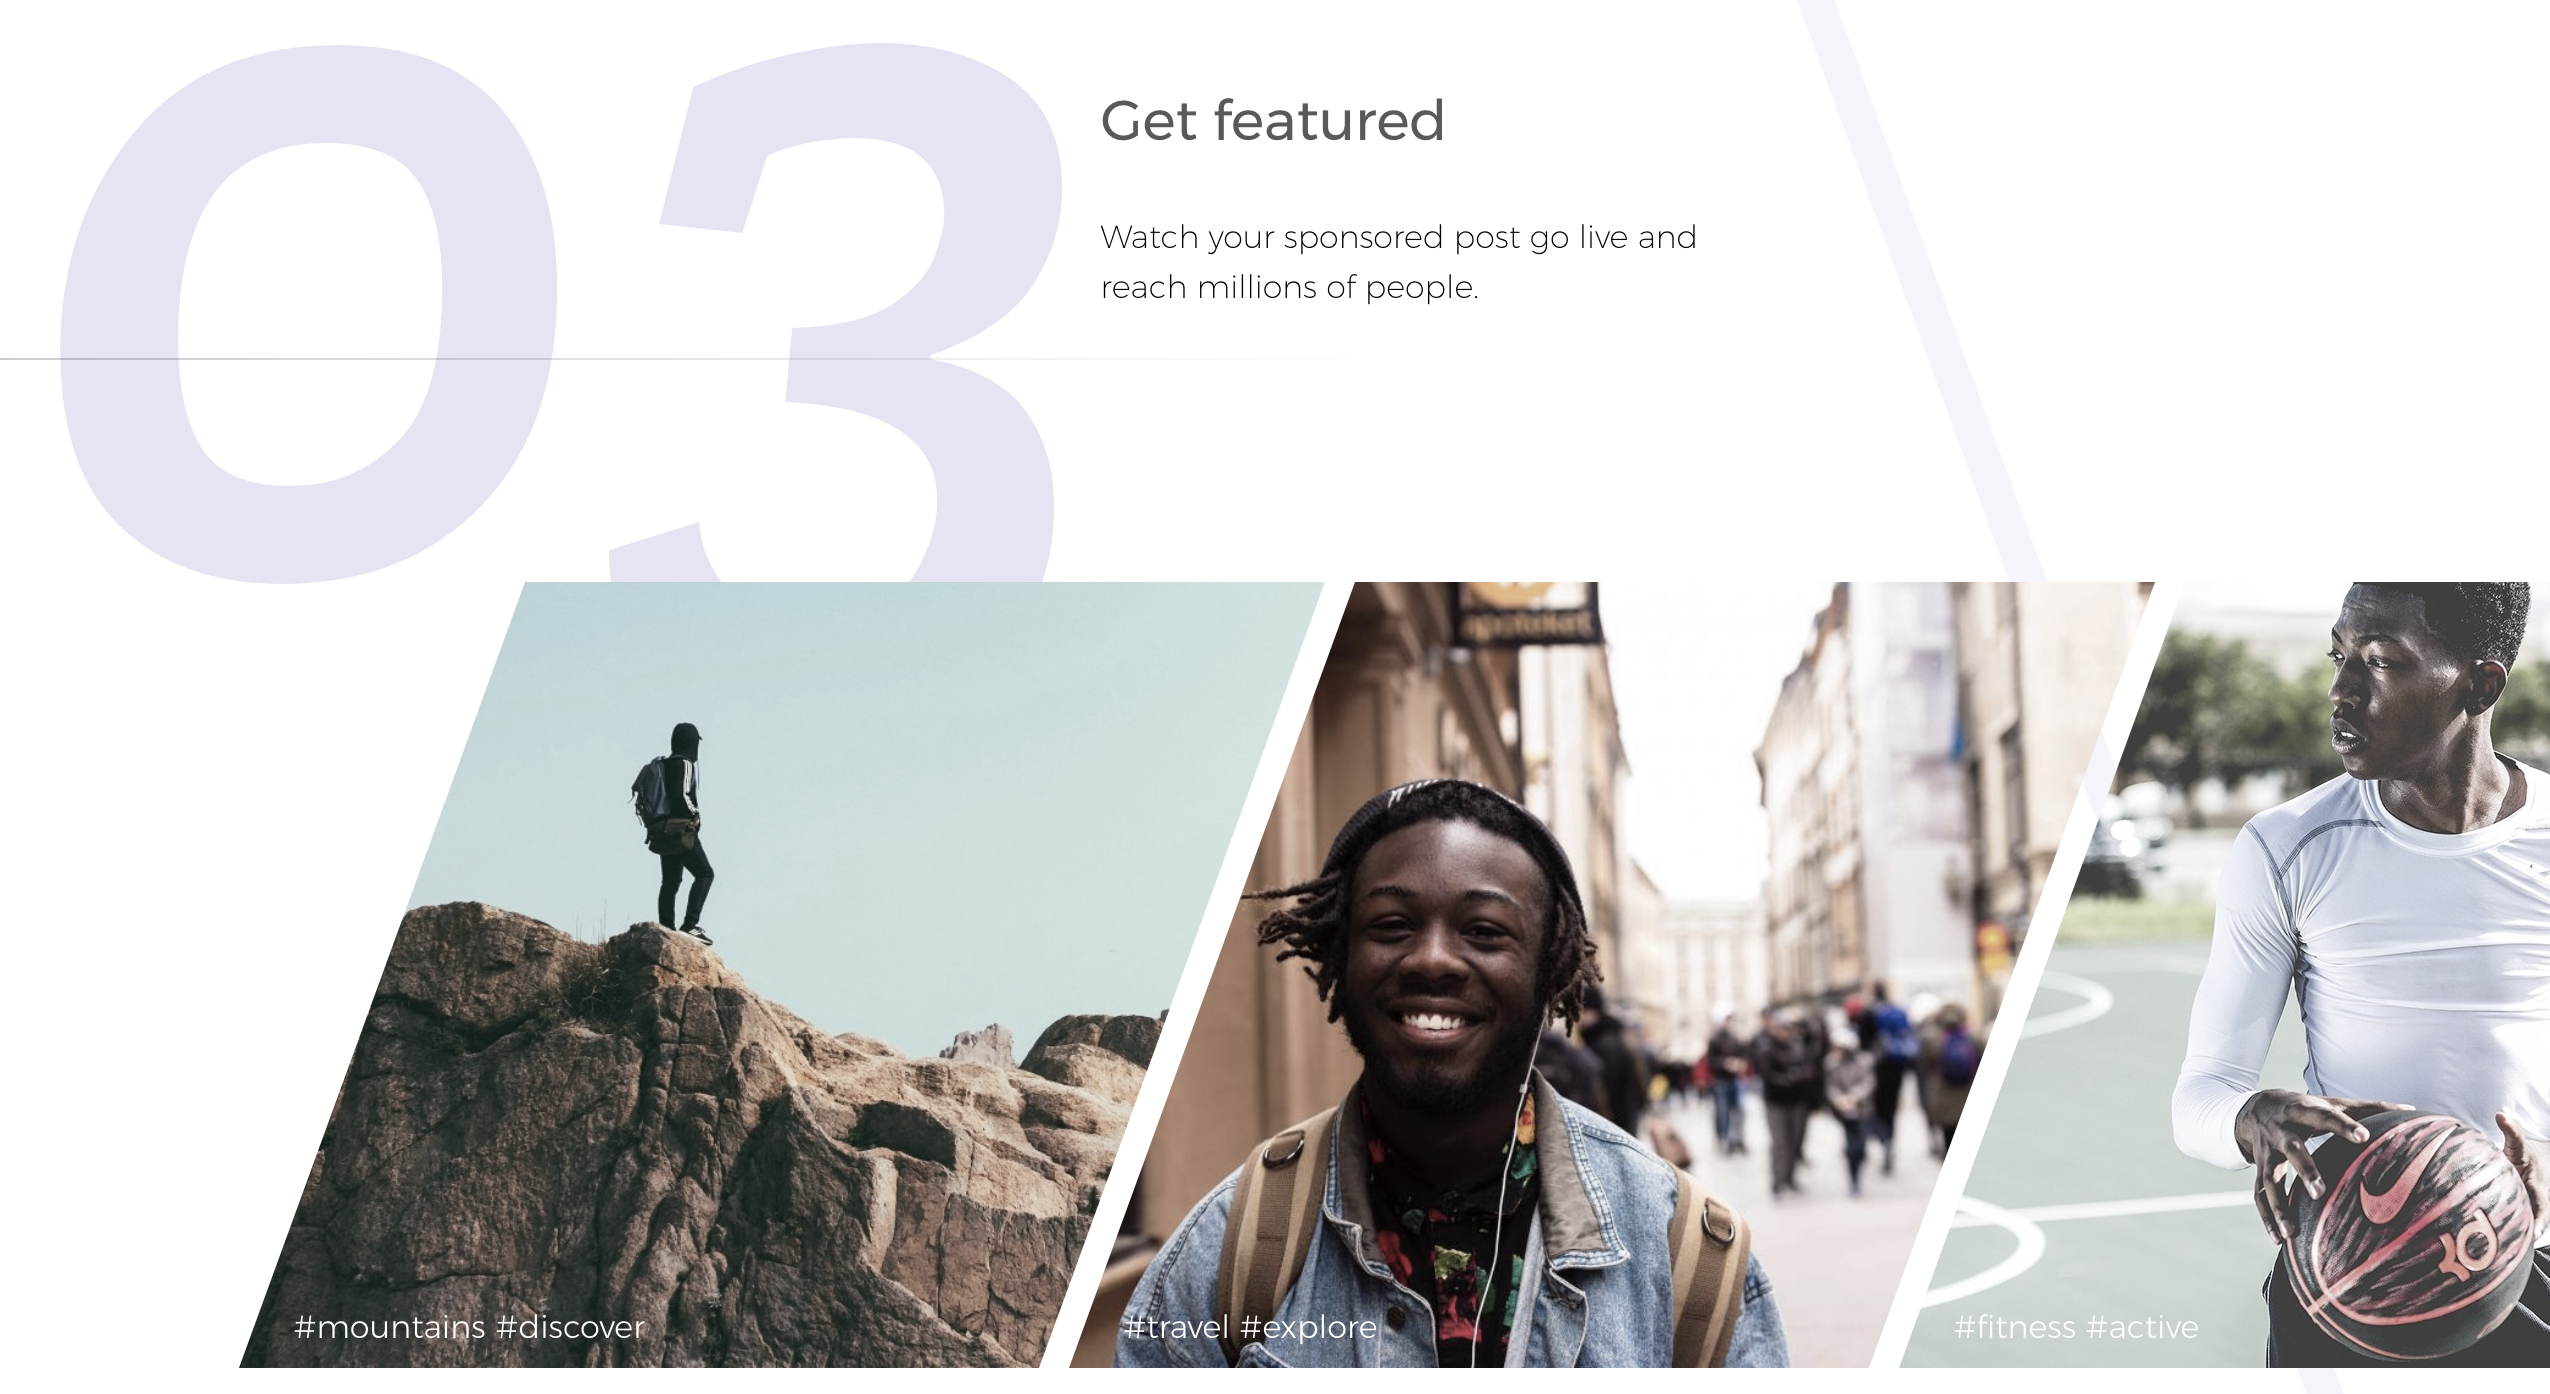This screenshot has width=2550, height=1394.
Task: Click the #explore hashtag
Action: (1308, 1327)
